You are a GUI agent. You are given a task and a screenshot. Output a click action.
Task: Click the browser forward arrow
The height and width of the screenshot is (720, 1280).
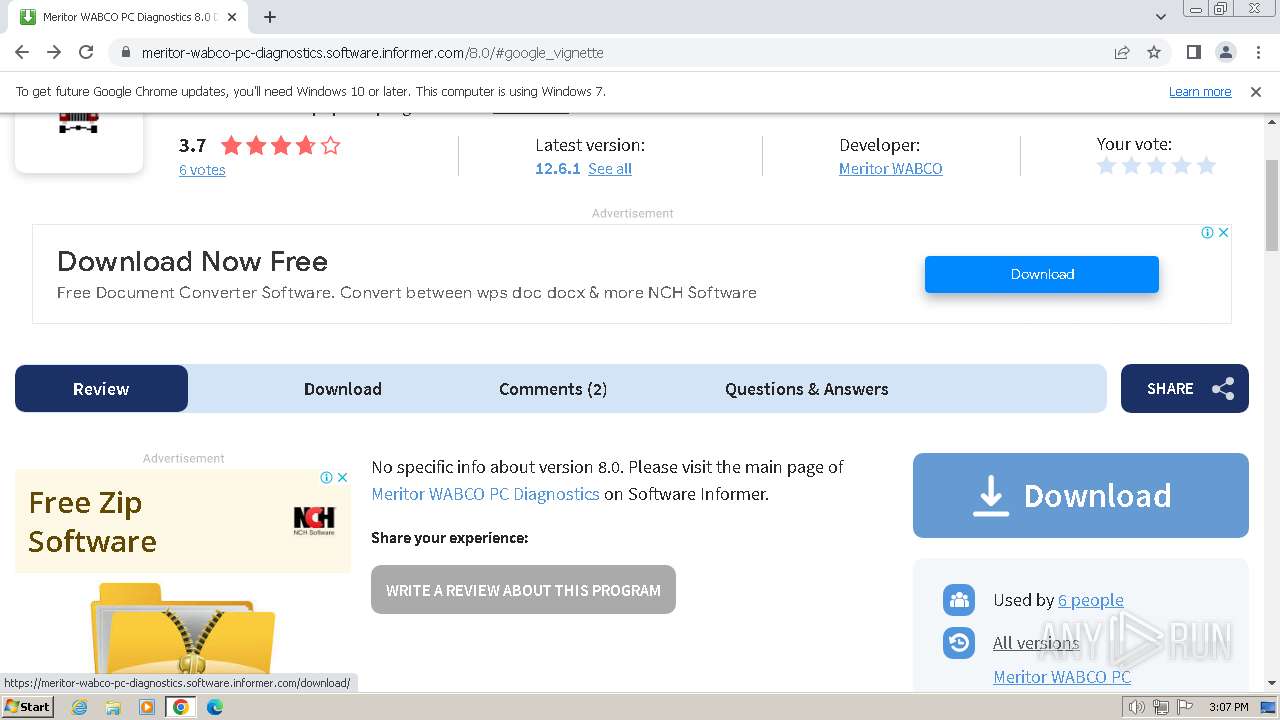[x=54, y=52]
